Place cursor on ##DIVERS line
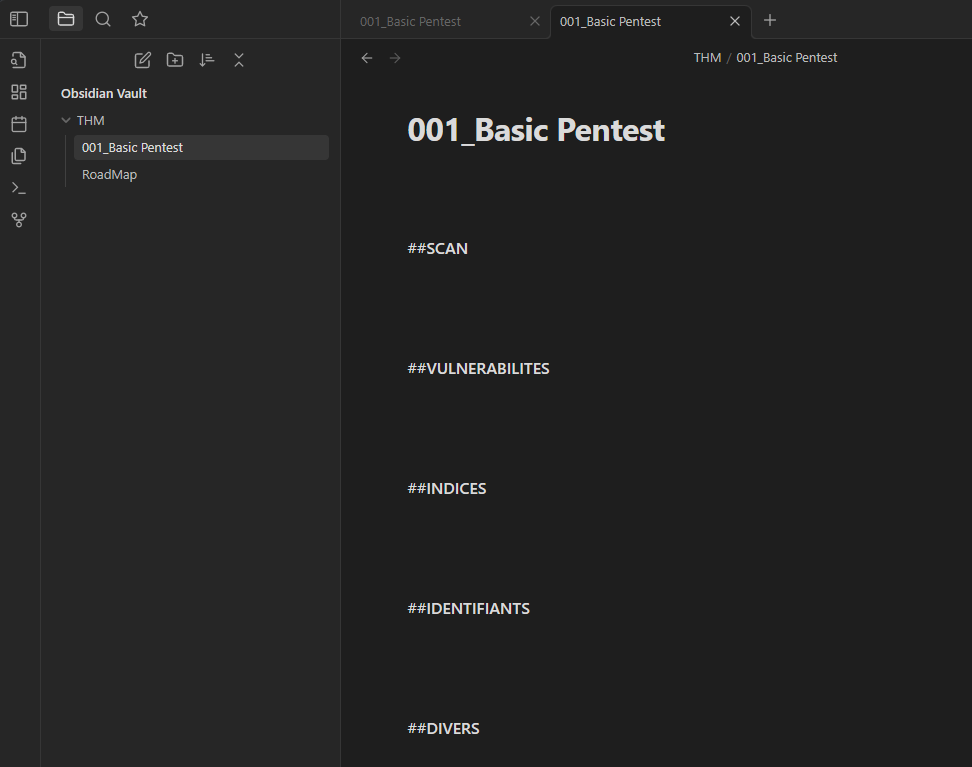This screenshot has width=972, height=767. tap(443, 729)
